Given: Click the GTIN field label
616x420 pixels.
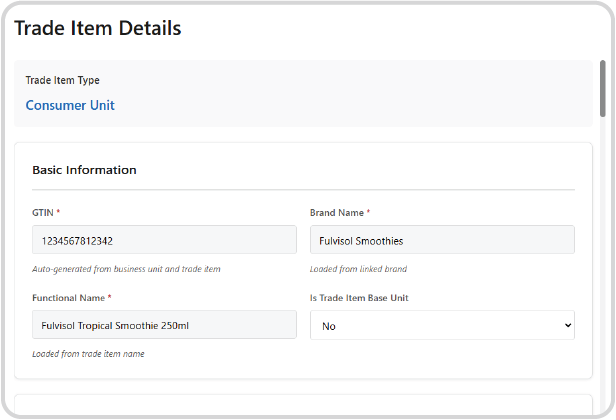Looking at the screenshot, I should (x=45, y=213).
